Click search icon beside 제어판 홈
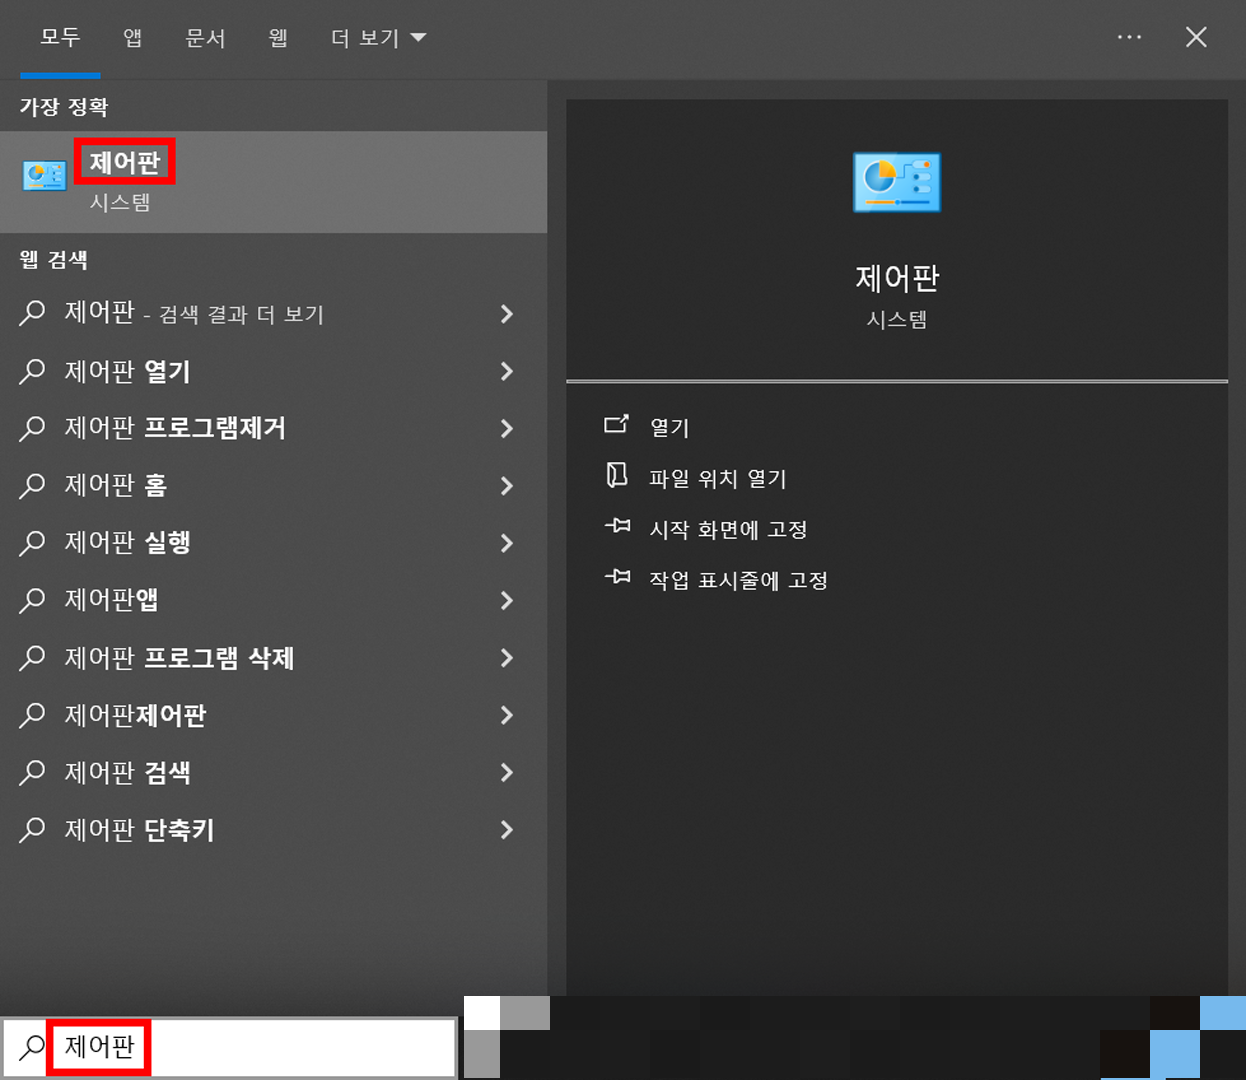 [32, 486]
